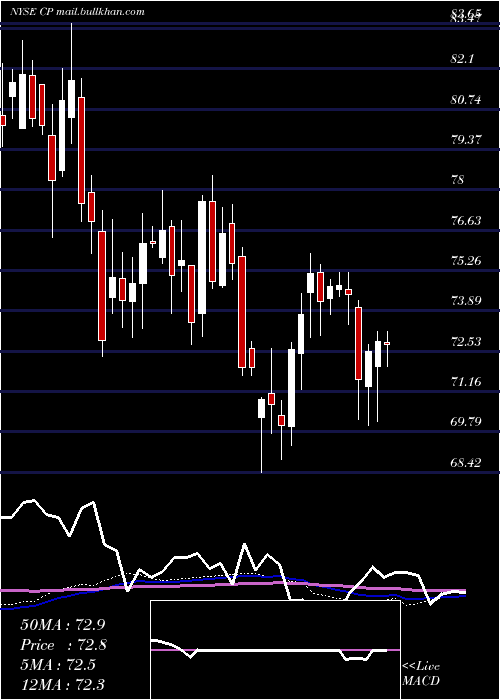
Task: Select the 71.16 price axis label
Action: pyautogui.click(x=466, y=382)
